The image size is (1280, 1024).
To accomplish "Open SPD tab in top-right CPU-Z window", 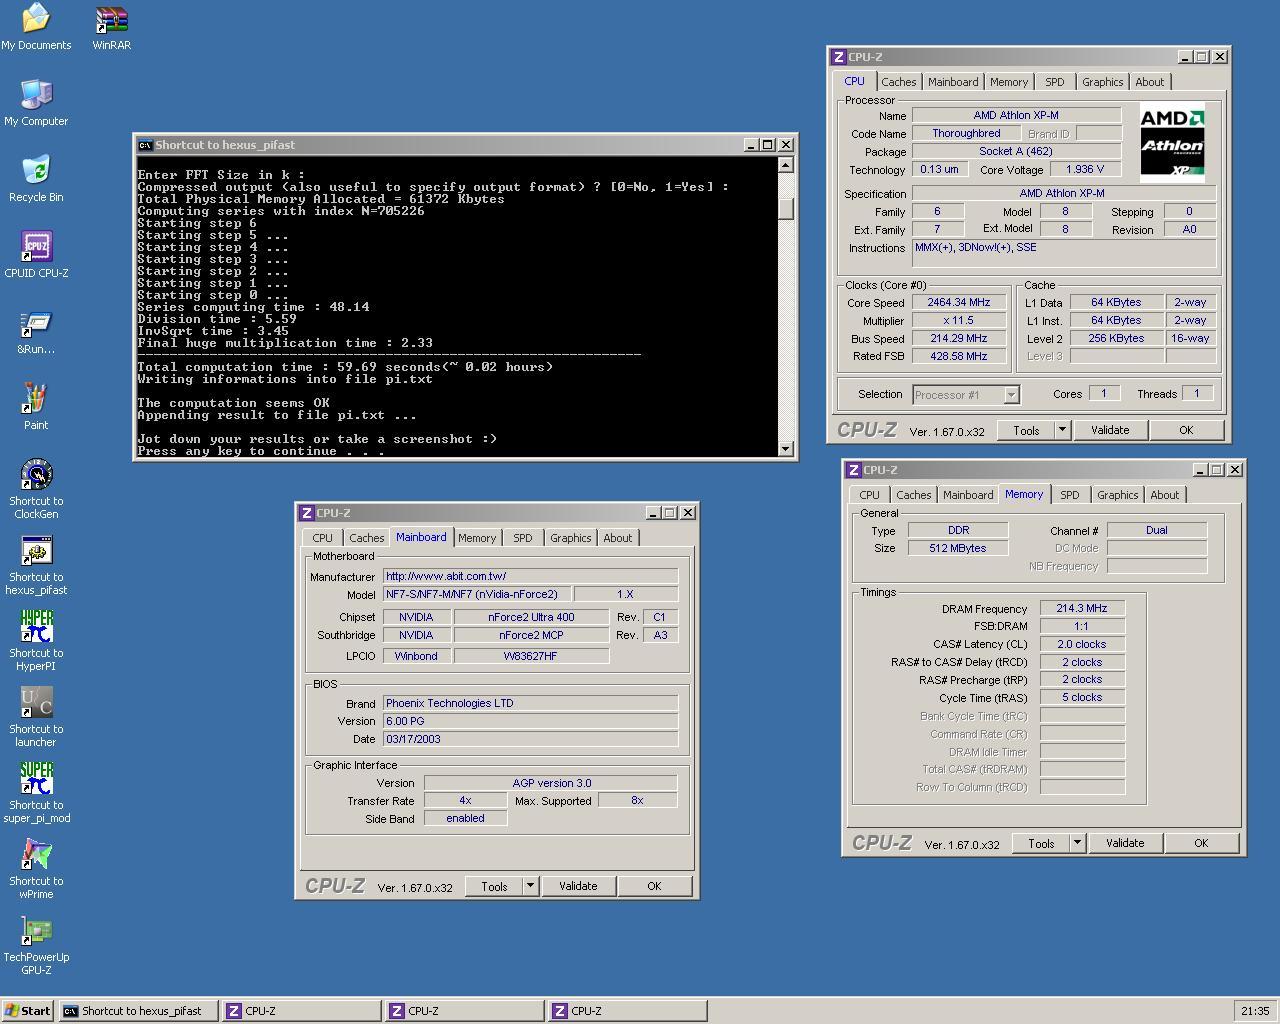I will [1055, 83].
